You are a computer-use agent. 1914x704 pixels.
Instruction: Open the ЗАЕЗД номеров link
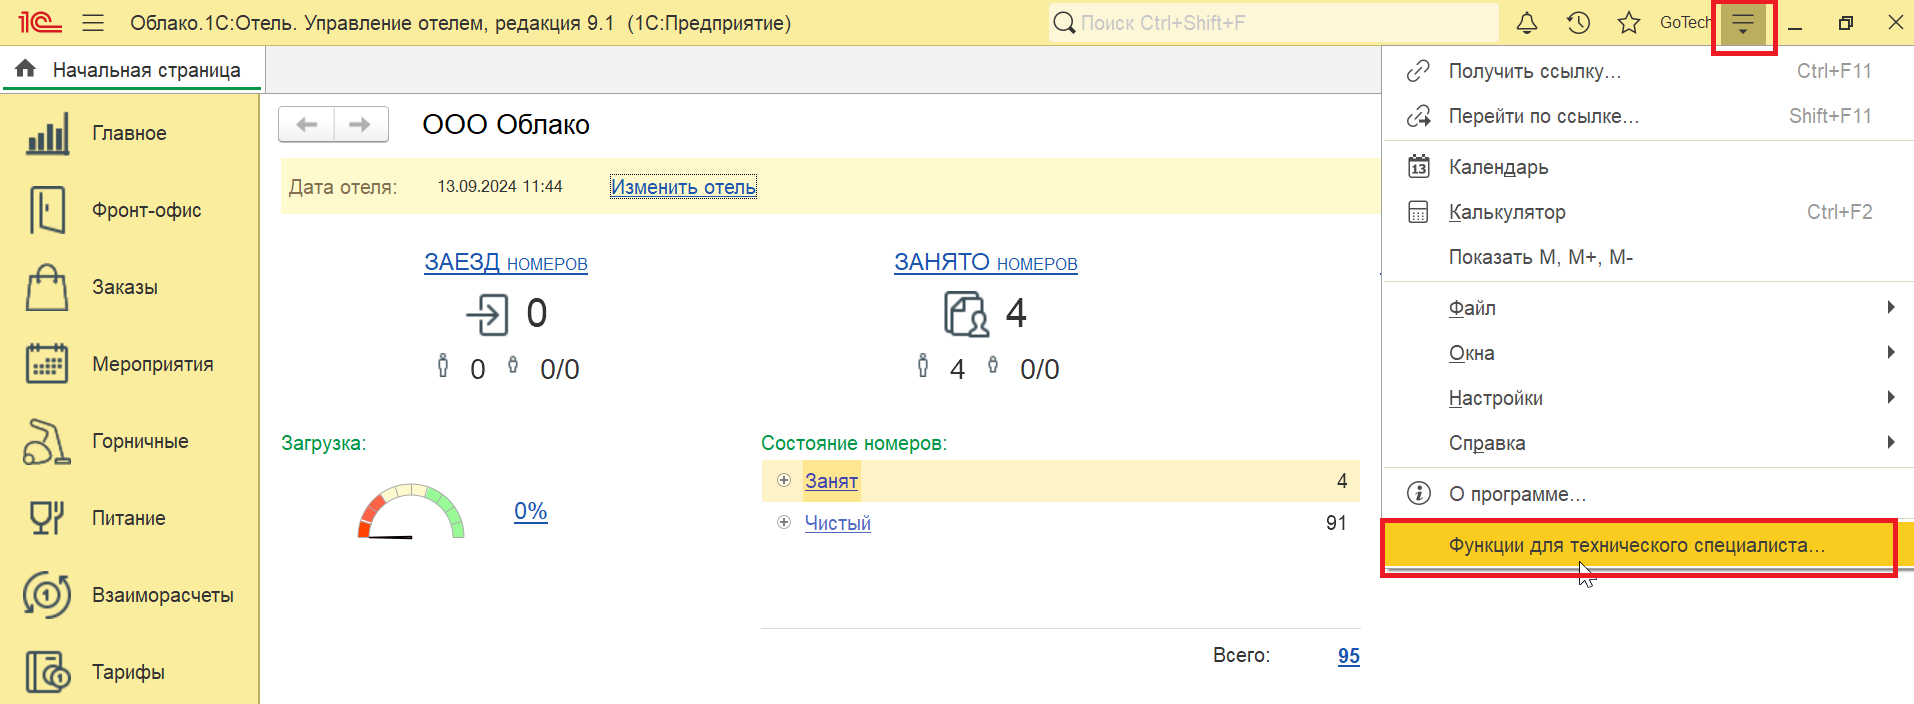click(505, 262)
